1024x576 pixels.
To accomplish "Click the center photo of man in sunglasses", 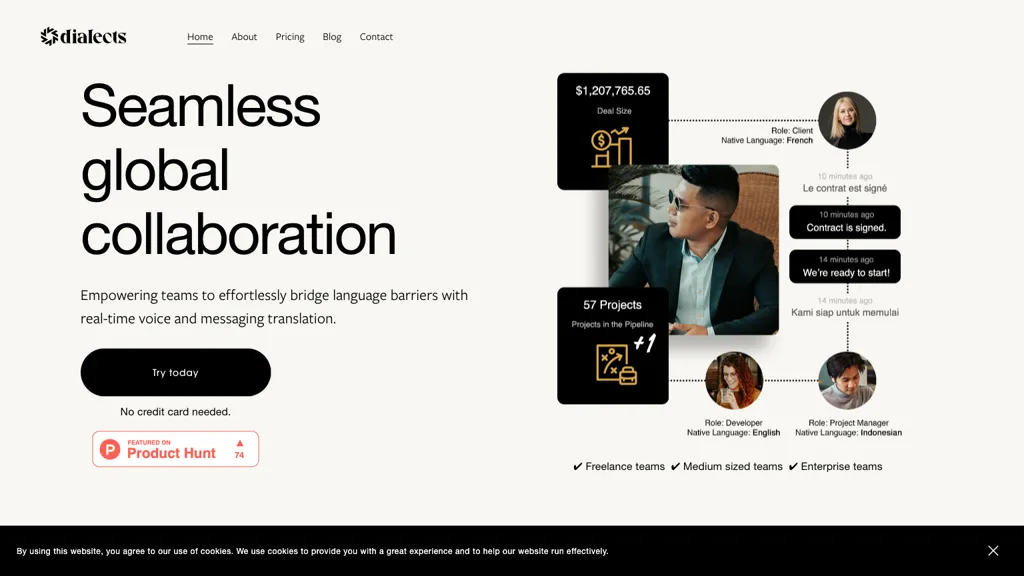I will point(694,249).
